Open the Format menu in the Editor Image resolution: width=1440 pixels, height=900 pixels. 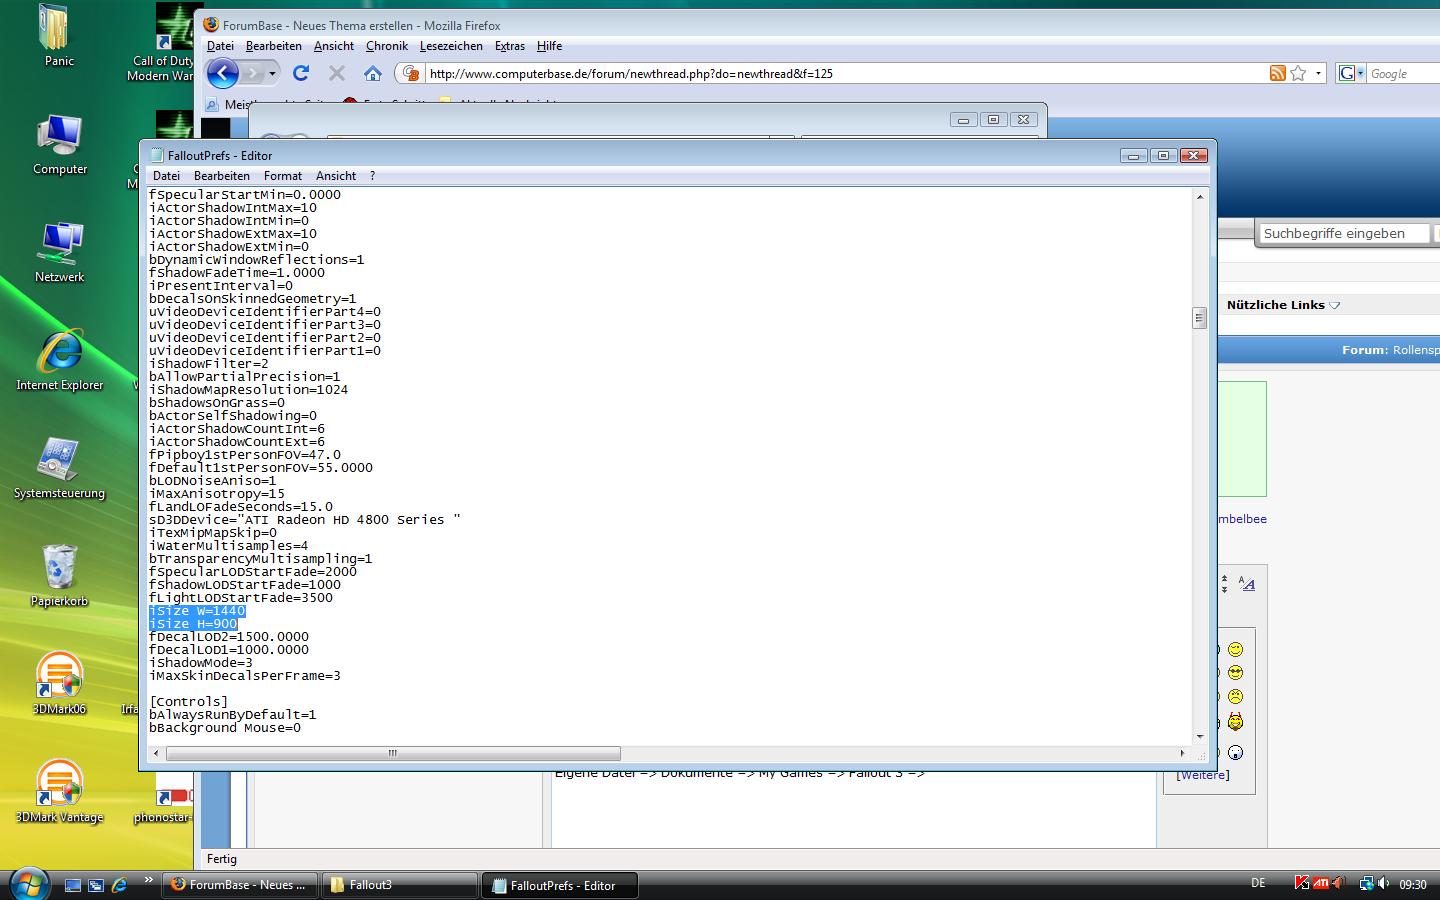click(x=283, y=175)
